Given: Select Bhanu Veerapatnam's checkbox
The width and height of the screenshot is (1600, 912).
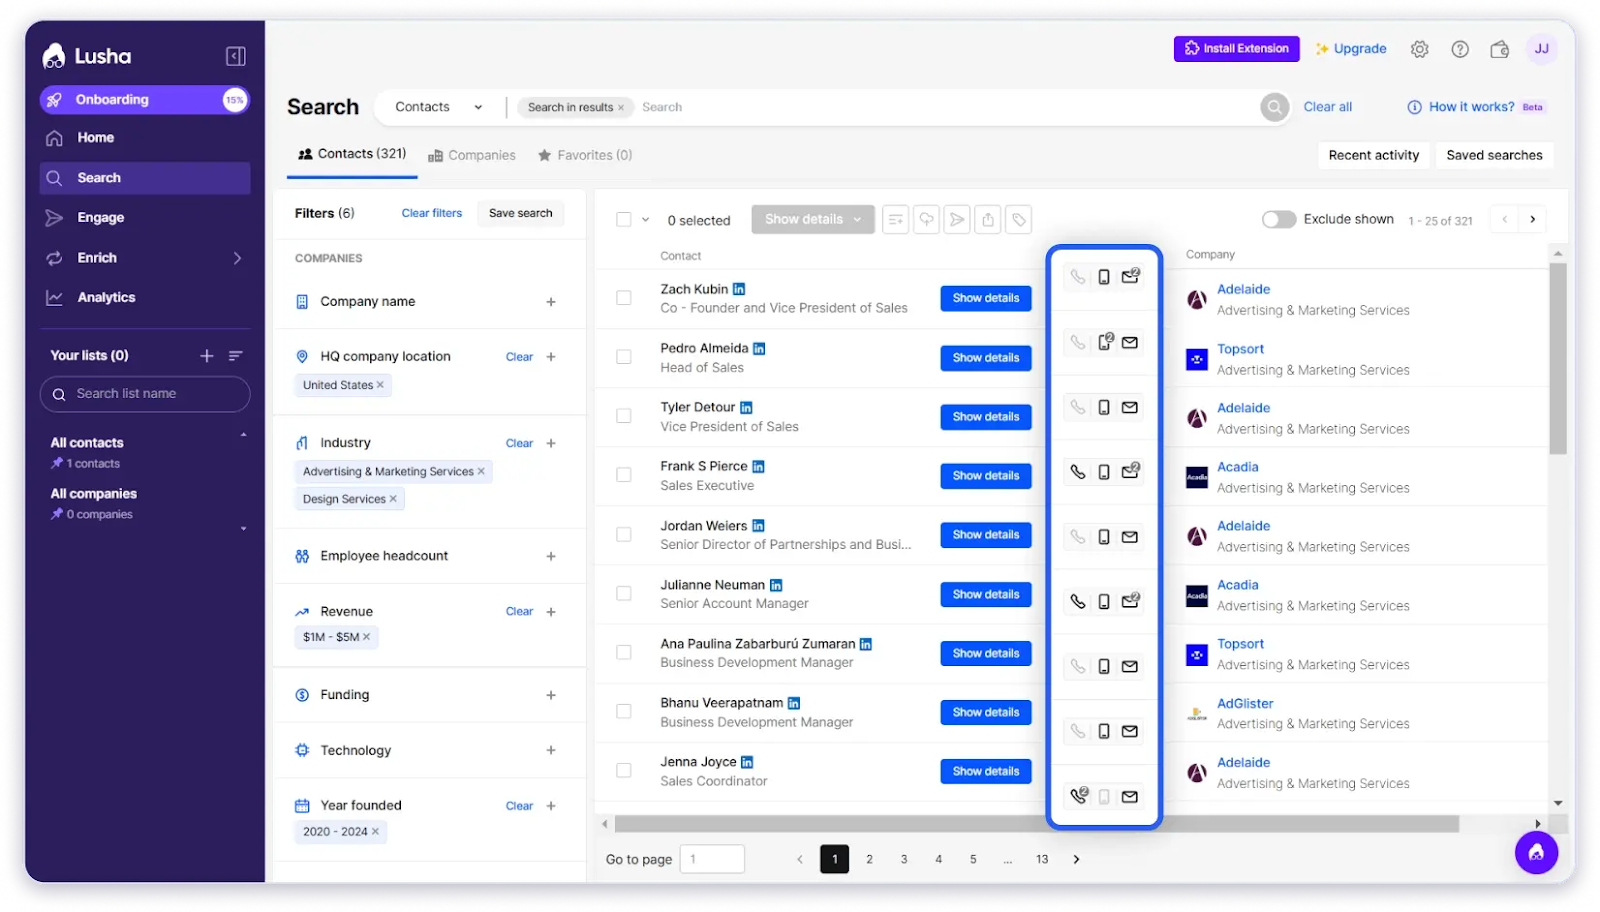Looking at the screenshot, I should coord(624,712).
